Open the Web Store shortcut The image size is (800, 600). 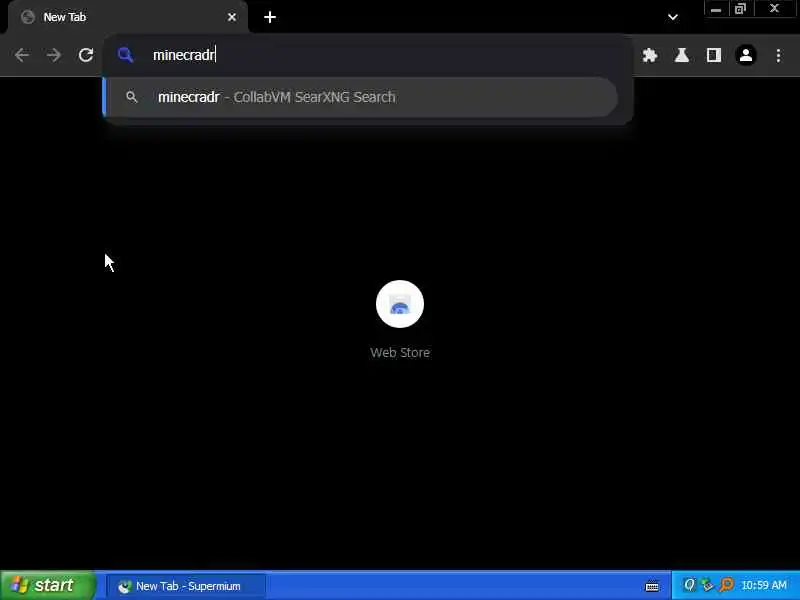pyautogui.click(x=400, y=304)
